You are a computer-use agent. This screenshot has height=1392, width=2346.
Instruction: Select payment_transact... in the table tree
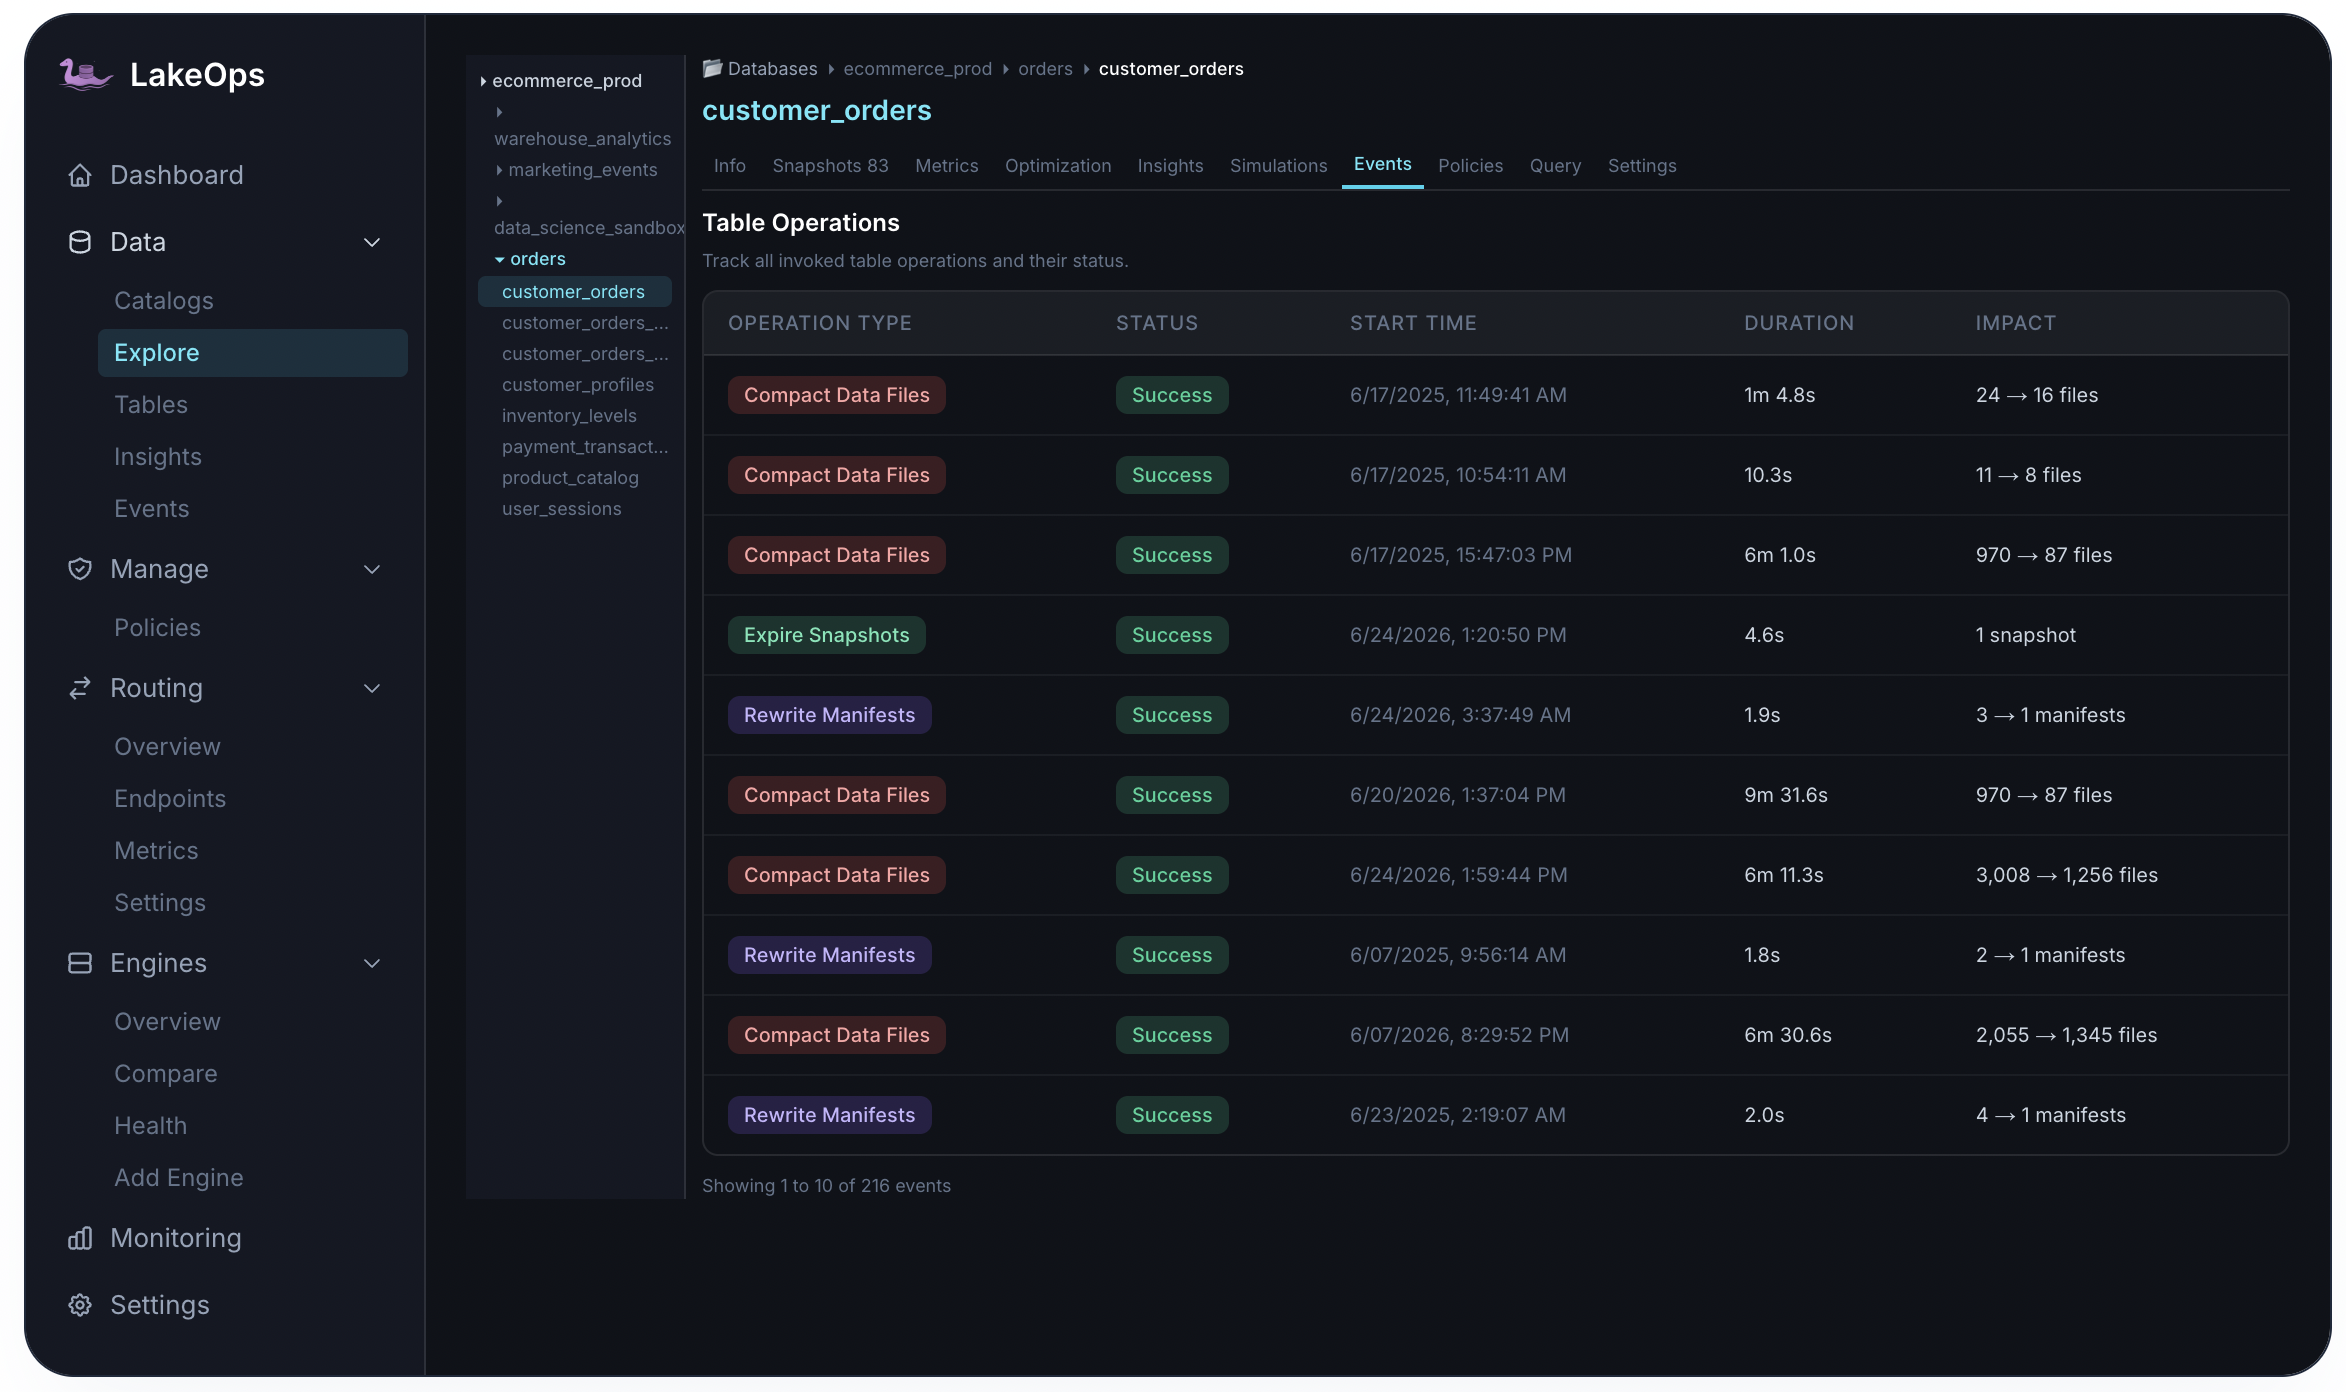[585, 447]
